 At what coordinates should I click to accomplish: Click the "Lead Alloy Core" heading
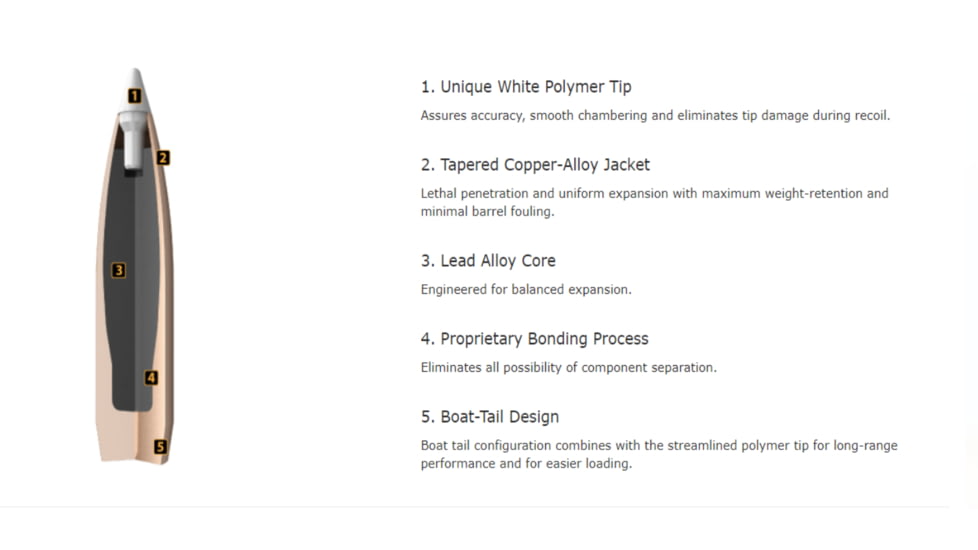click(488, 261)
